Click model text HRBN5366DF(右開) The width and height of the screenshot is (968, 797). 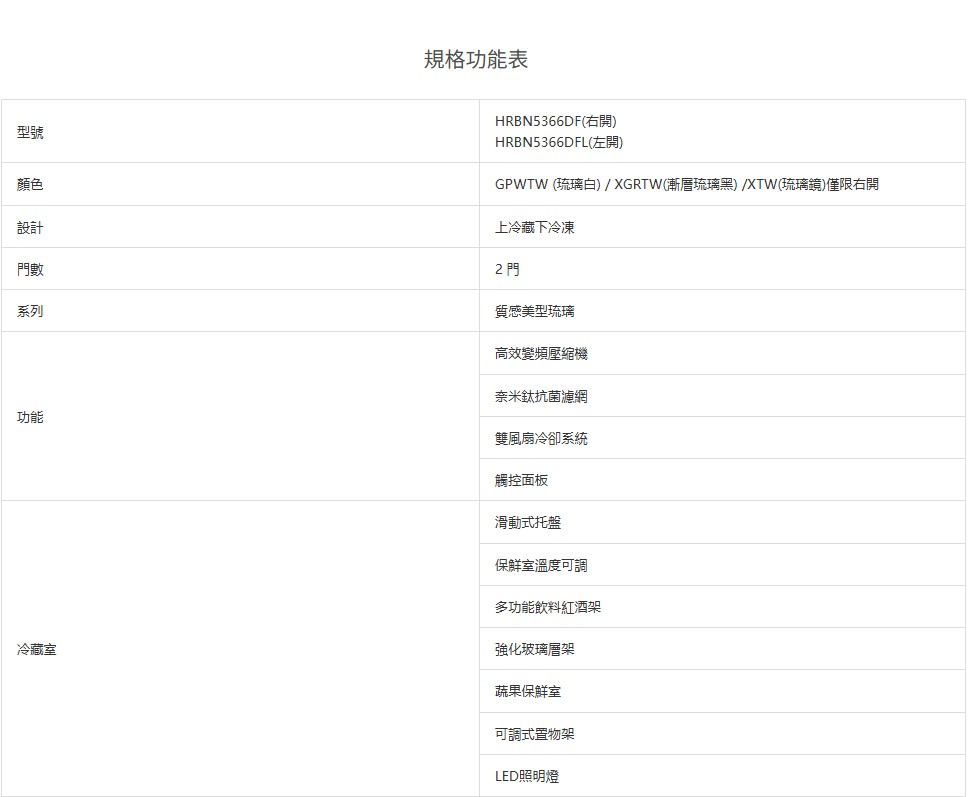[549, 121]
